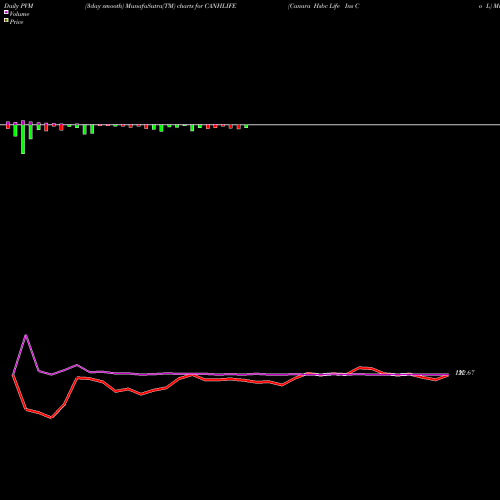Select the Price legend label
The image size is (500, 500).
point(16,22)
